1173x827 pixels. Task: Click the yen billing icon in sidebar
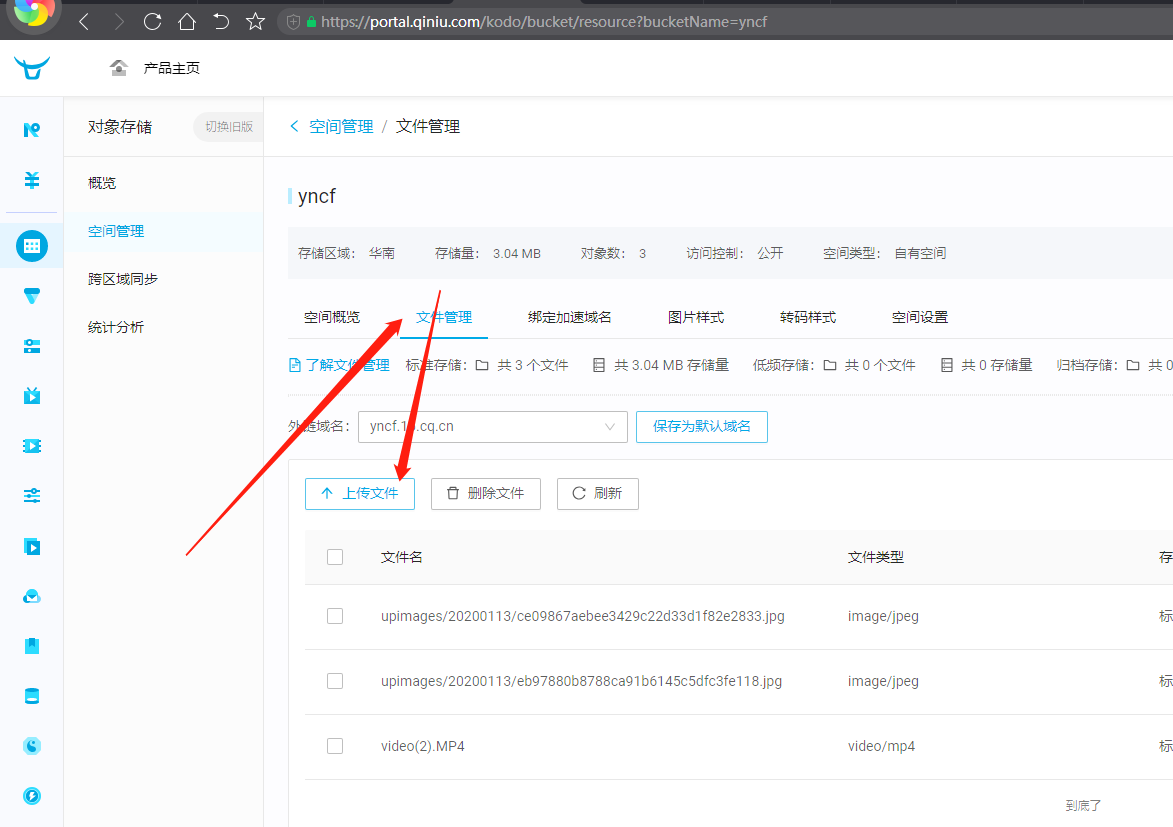[32, 180]
